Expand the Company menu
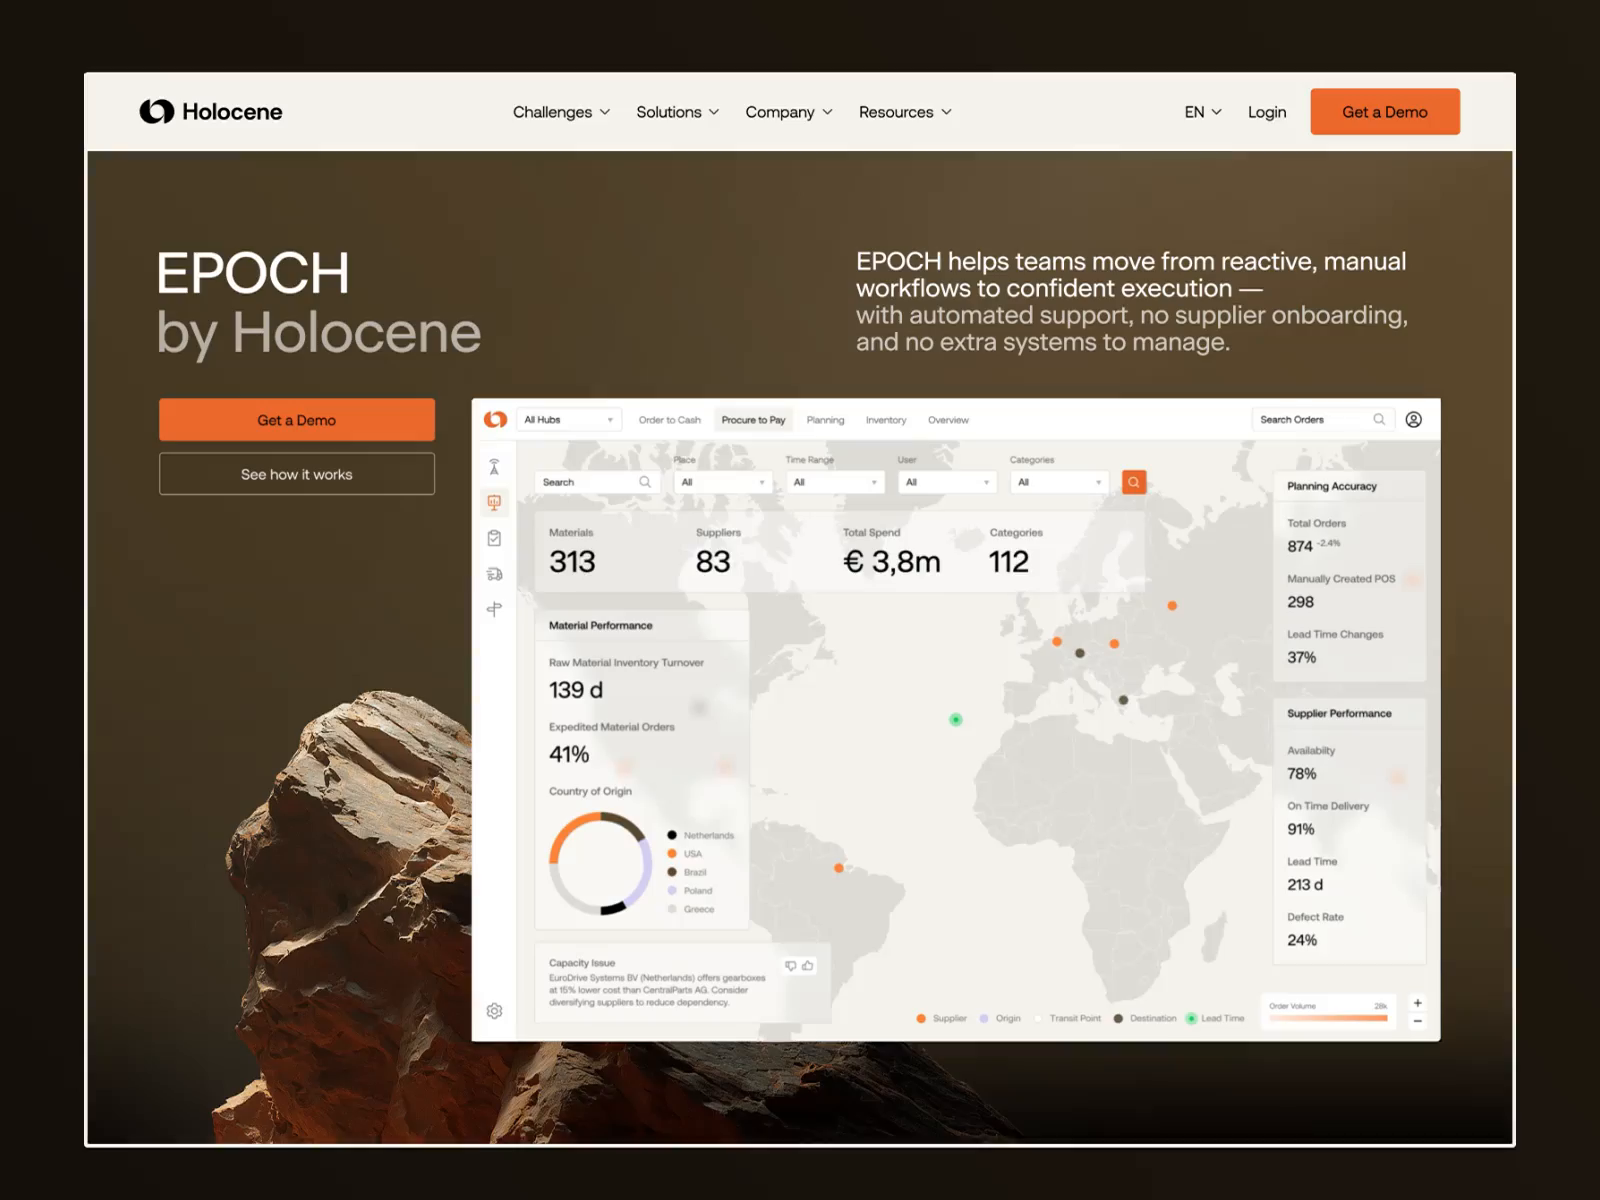This screenshot has width=1600, height=1200. 789,112
